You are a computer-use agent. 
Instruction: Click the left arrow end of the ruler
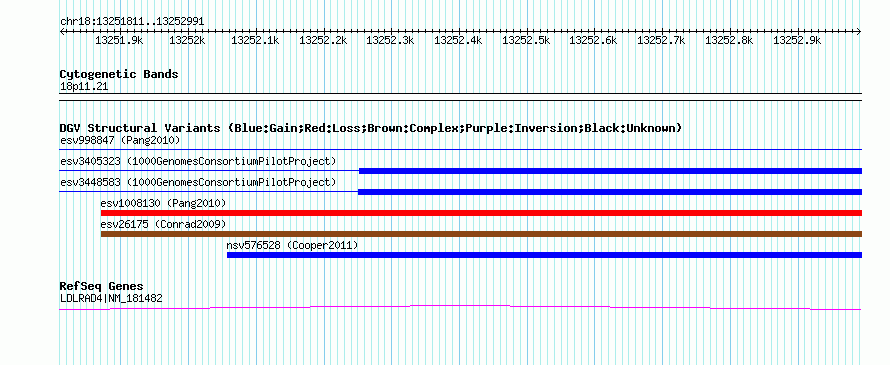pos(63,32)
